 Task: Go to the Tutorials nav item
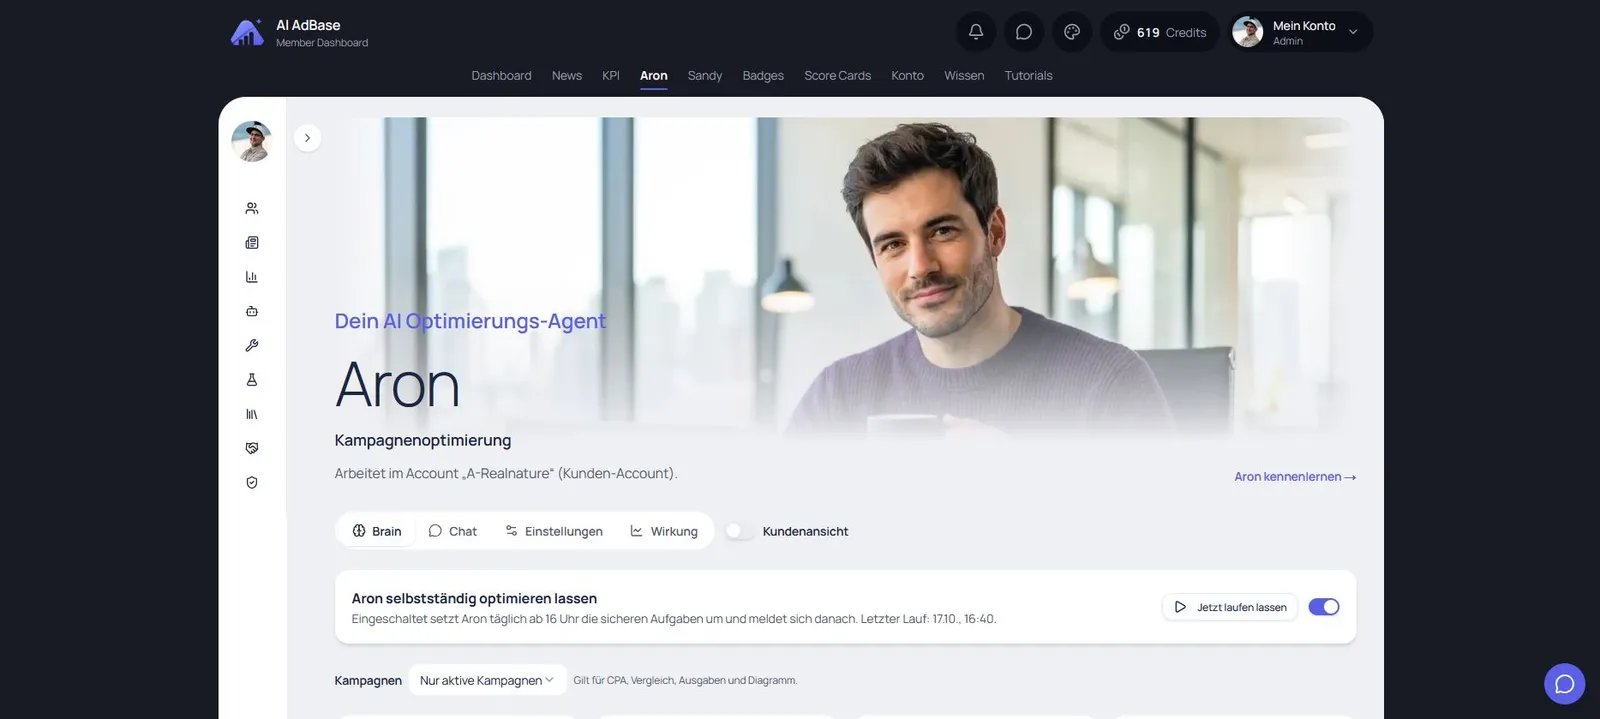[1028, 76]
